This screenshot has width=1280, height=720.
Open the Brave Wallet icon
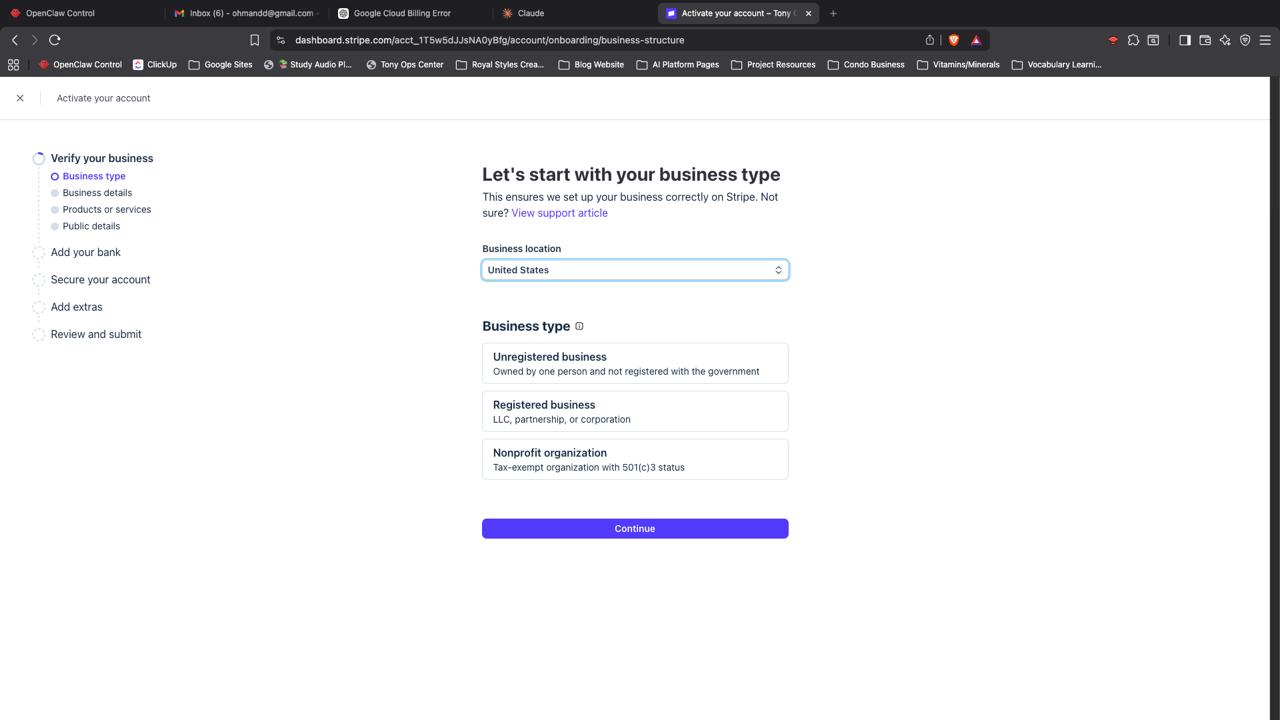pyautogui.click(x=1205, y=40)
